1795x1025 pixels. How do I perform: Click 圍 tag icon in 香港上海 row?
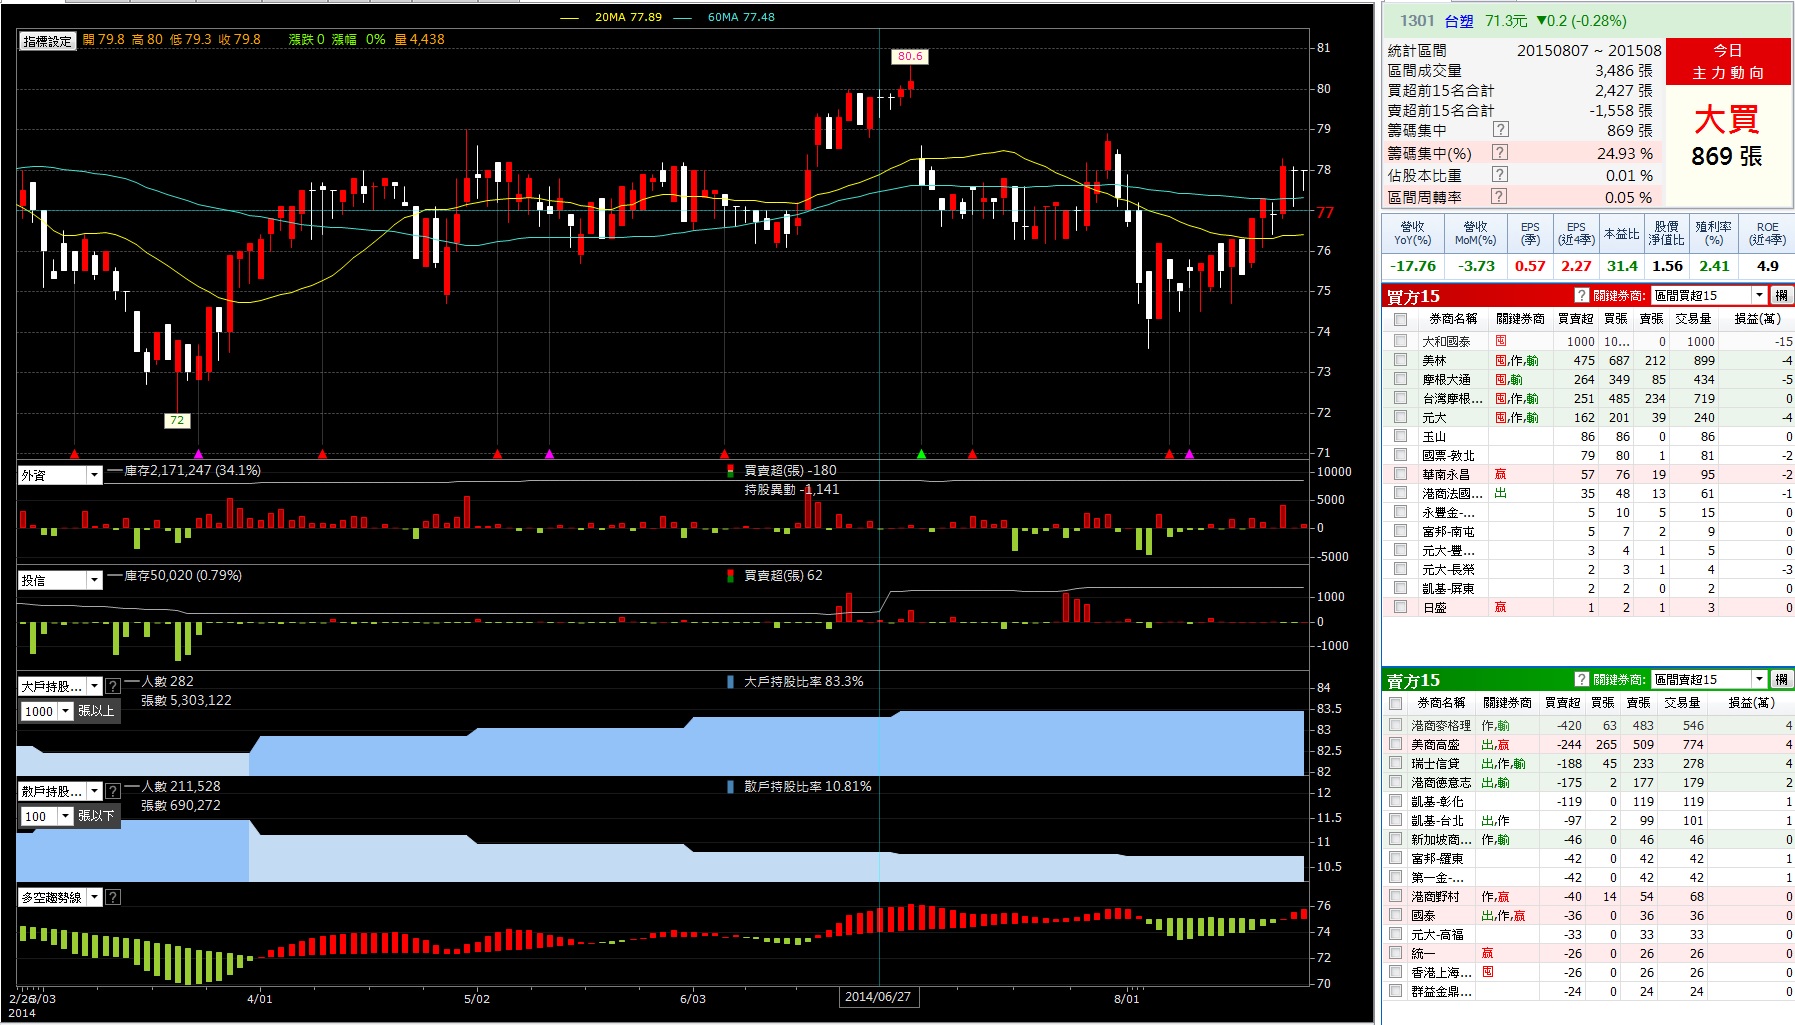click(x=1488, y=972)
